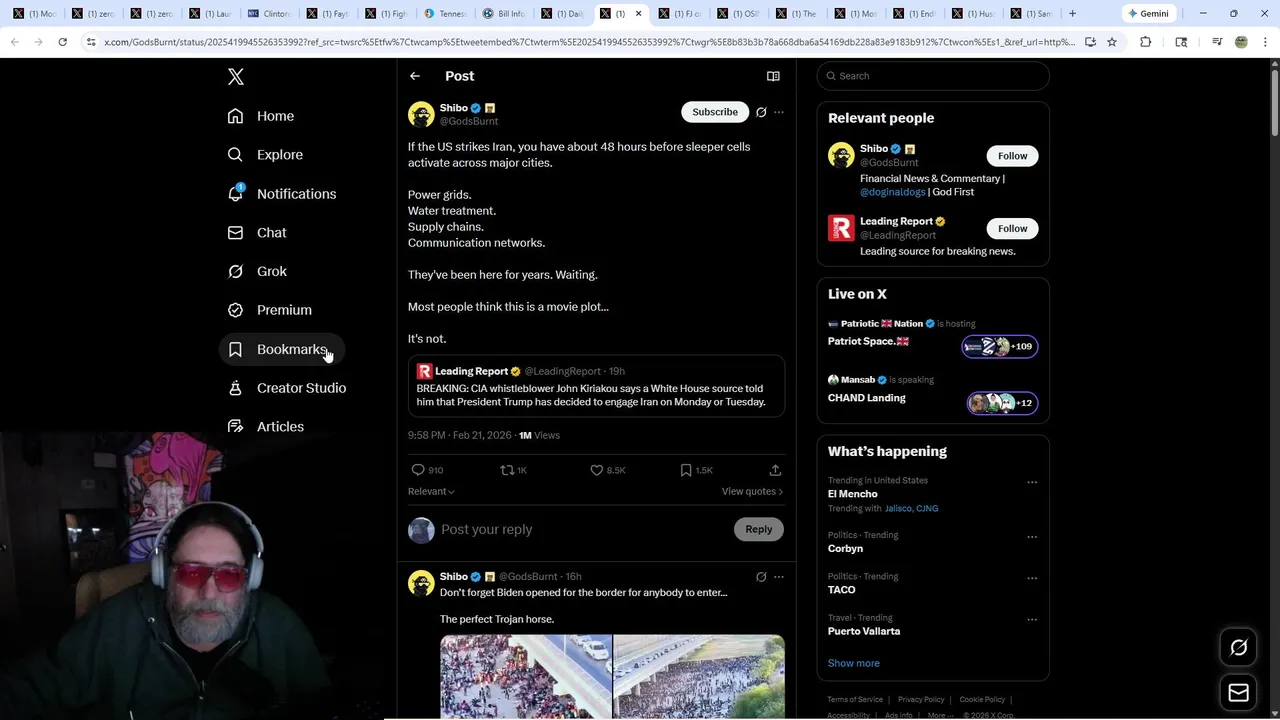
Task: Open El Mencho trending topic
Action: tap(853, 494)
